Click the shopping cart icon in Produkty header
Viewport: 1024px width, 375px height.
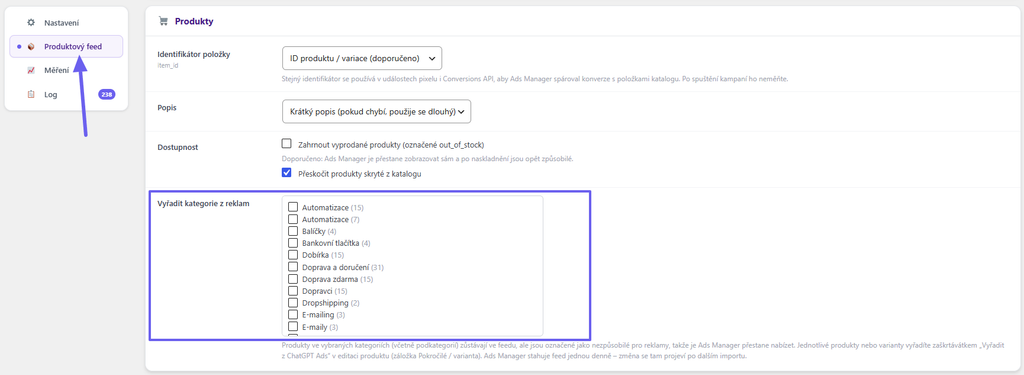(x=163, y=21)
